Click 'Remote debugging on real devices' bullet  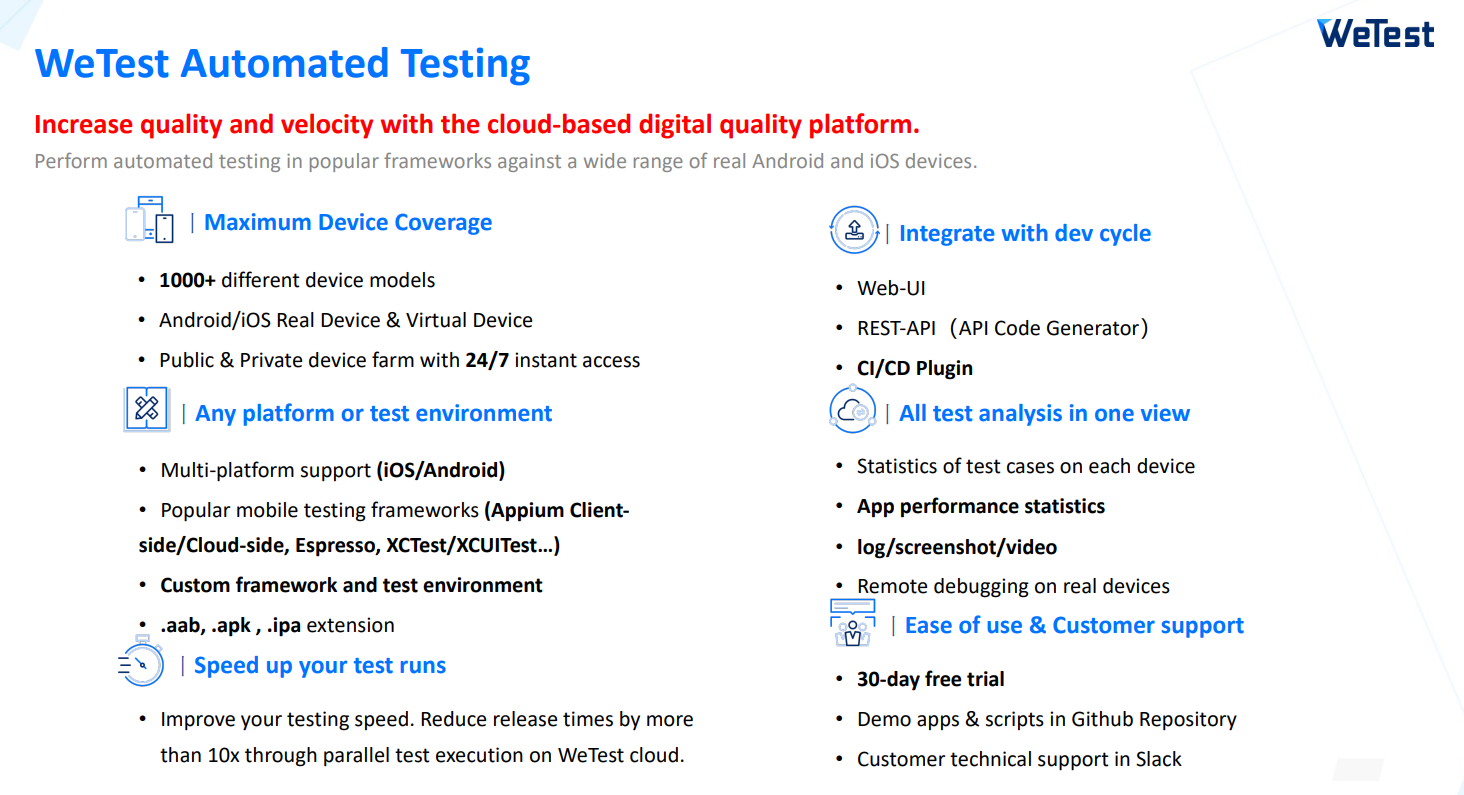(x=1013, y=586)
